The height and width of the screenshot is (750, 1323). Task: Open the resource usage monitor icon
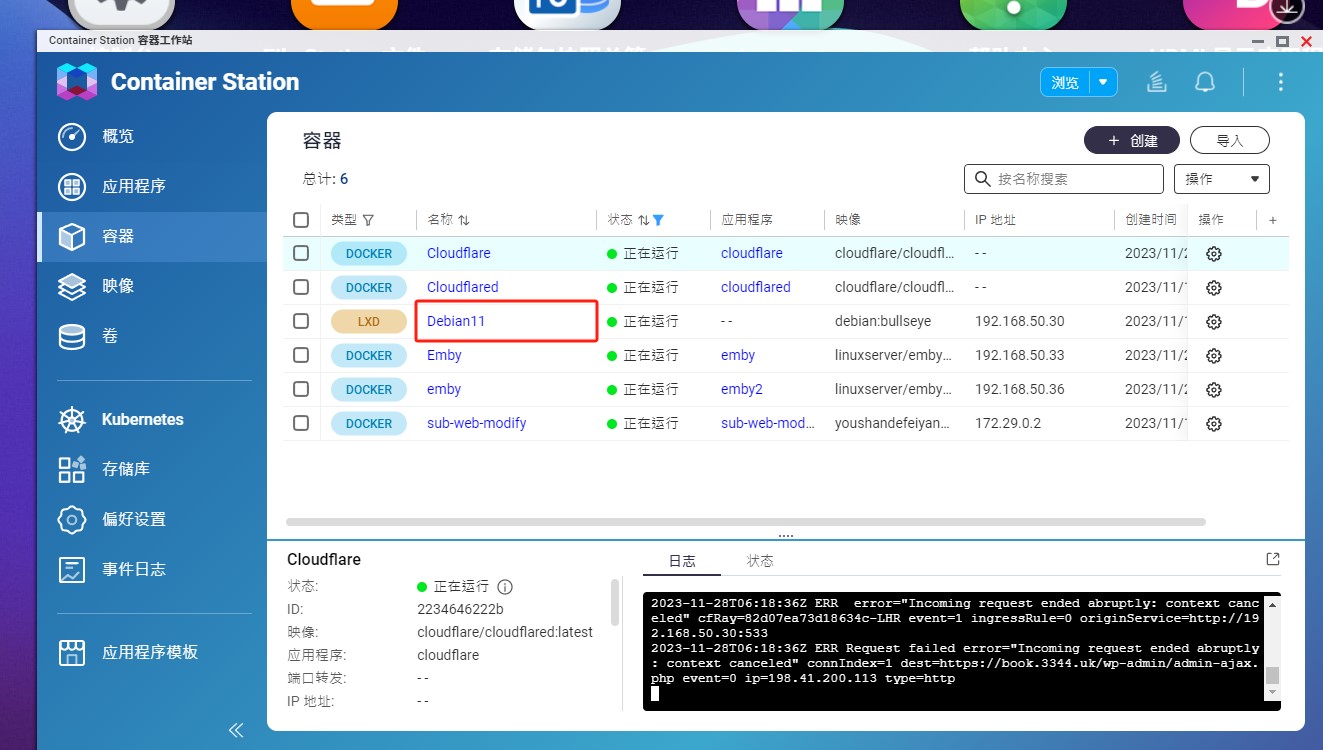click(1156, 82)
